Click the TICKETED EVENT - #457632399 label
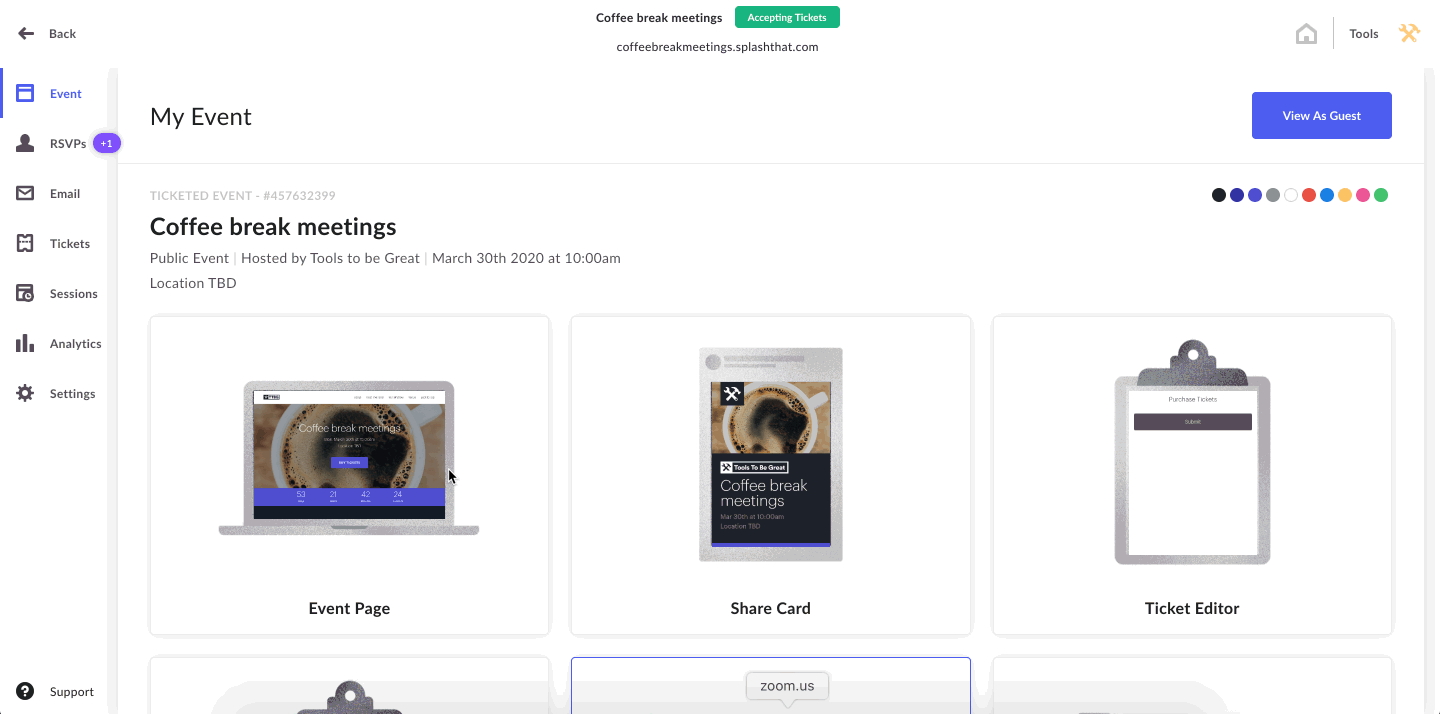Screen dimensions: 1440x714 (243, 196)
